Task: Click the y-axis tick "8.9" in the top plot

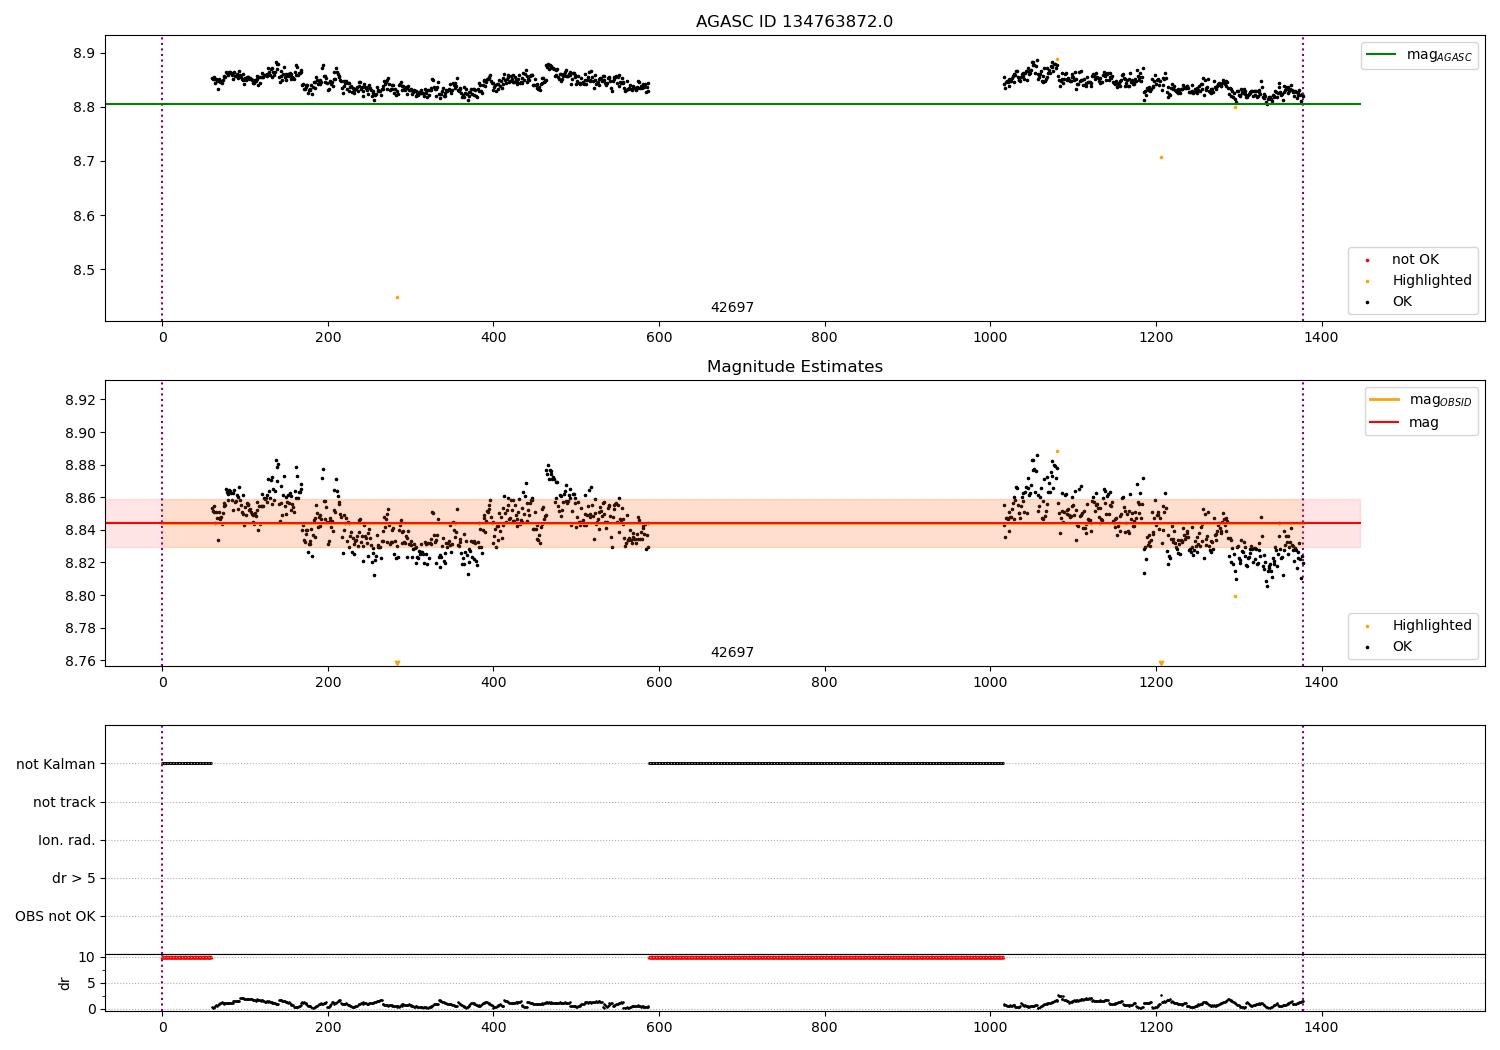Action: point(83,53)
